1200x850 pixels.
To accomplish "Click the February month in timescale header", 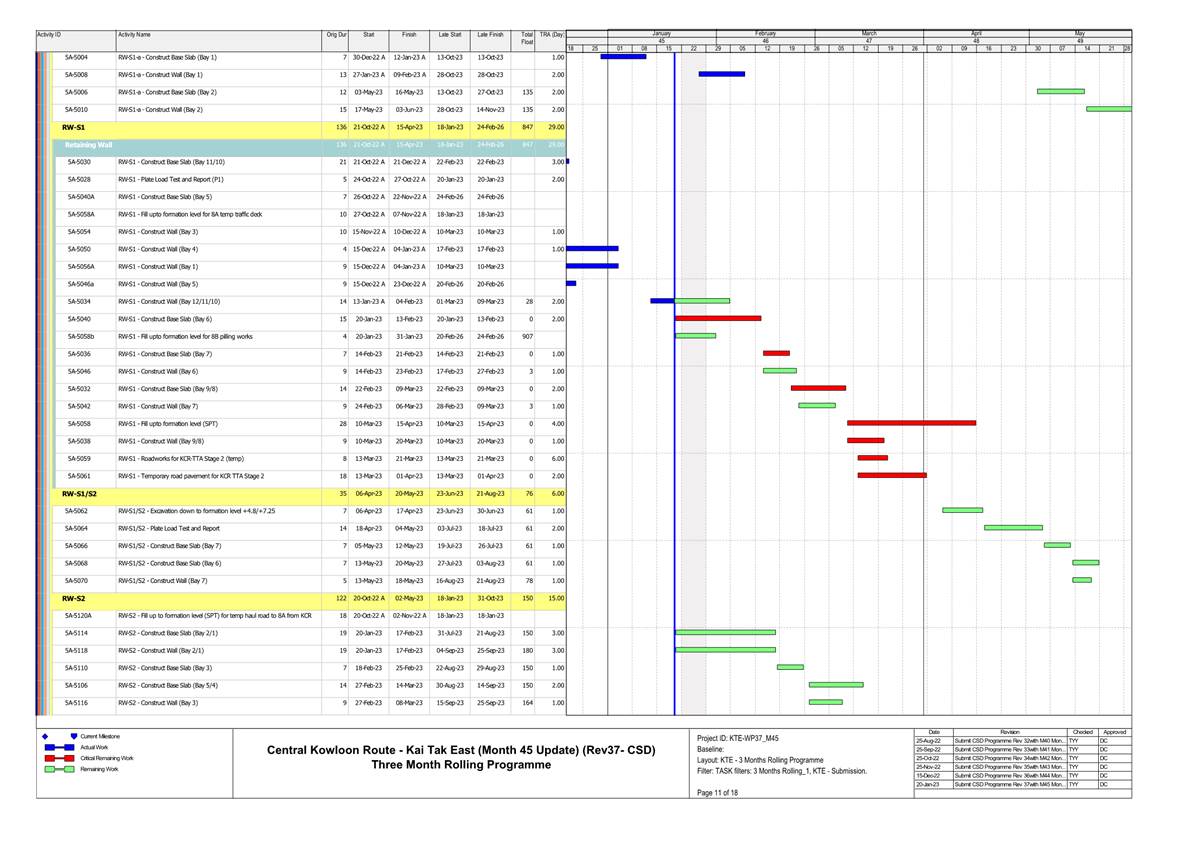I will click(x=765, y=33).
